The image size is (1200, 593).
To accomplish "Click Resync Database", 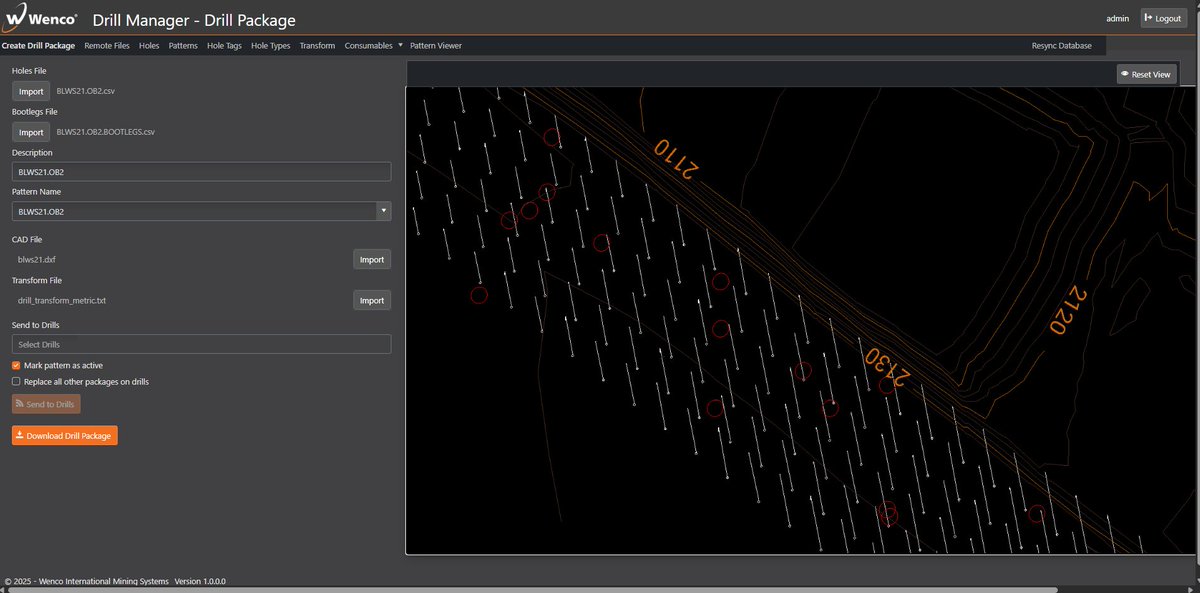I will (1062, 46).
